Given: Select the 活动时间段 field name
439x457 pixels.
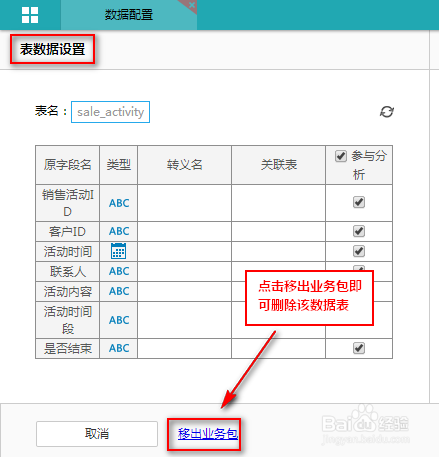Looking at the screenshot, I should (68, 320).
